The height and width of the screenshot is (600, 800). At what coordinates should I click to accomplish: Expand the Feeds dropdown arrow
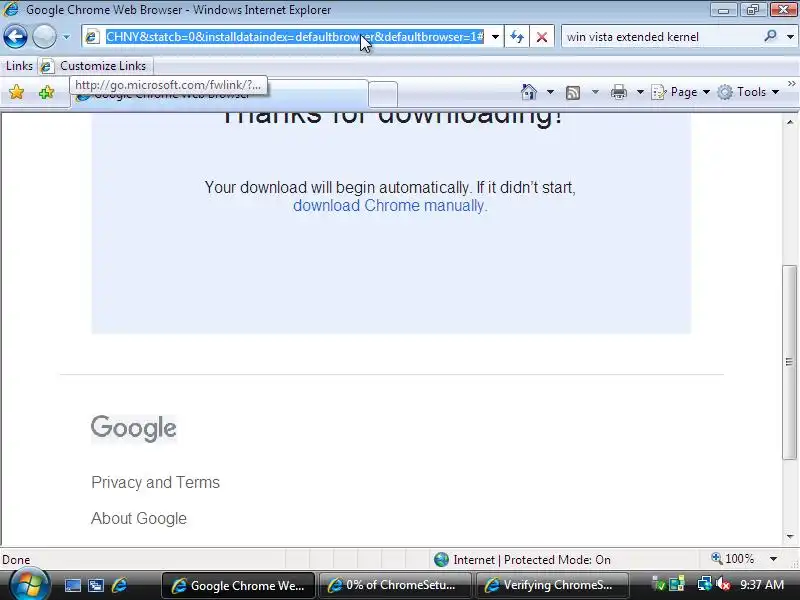[595, 92]
